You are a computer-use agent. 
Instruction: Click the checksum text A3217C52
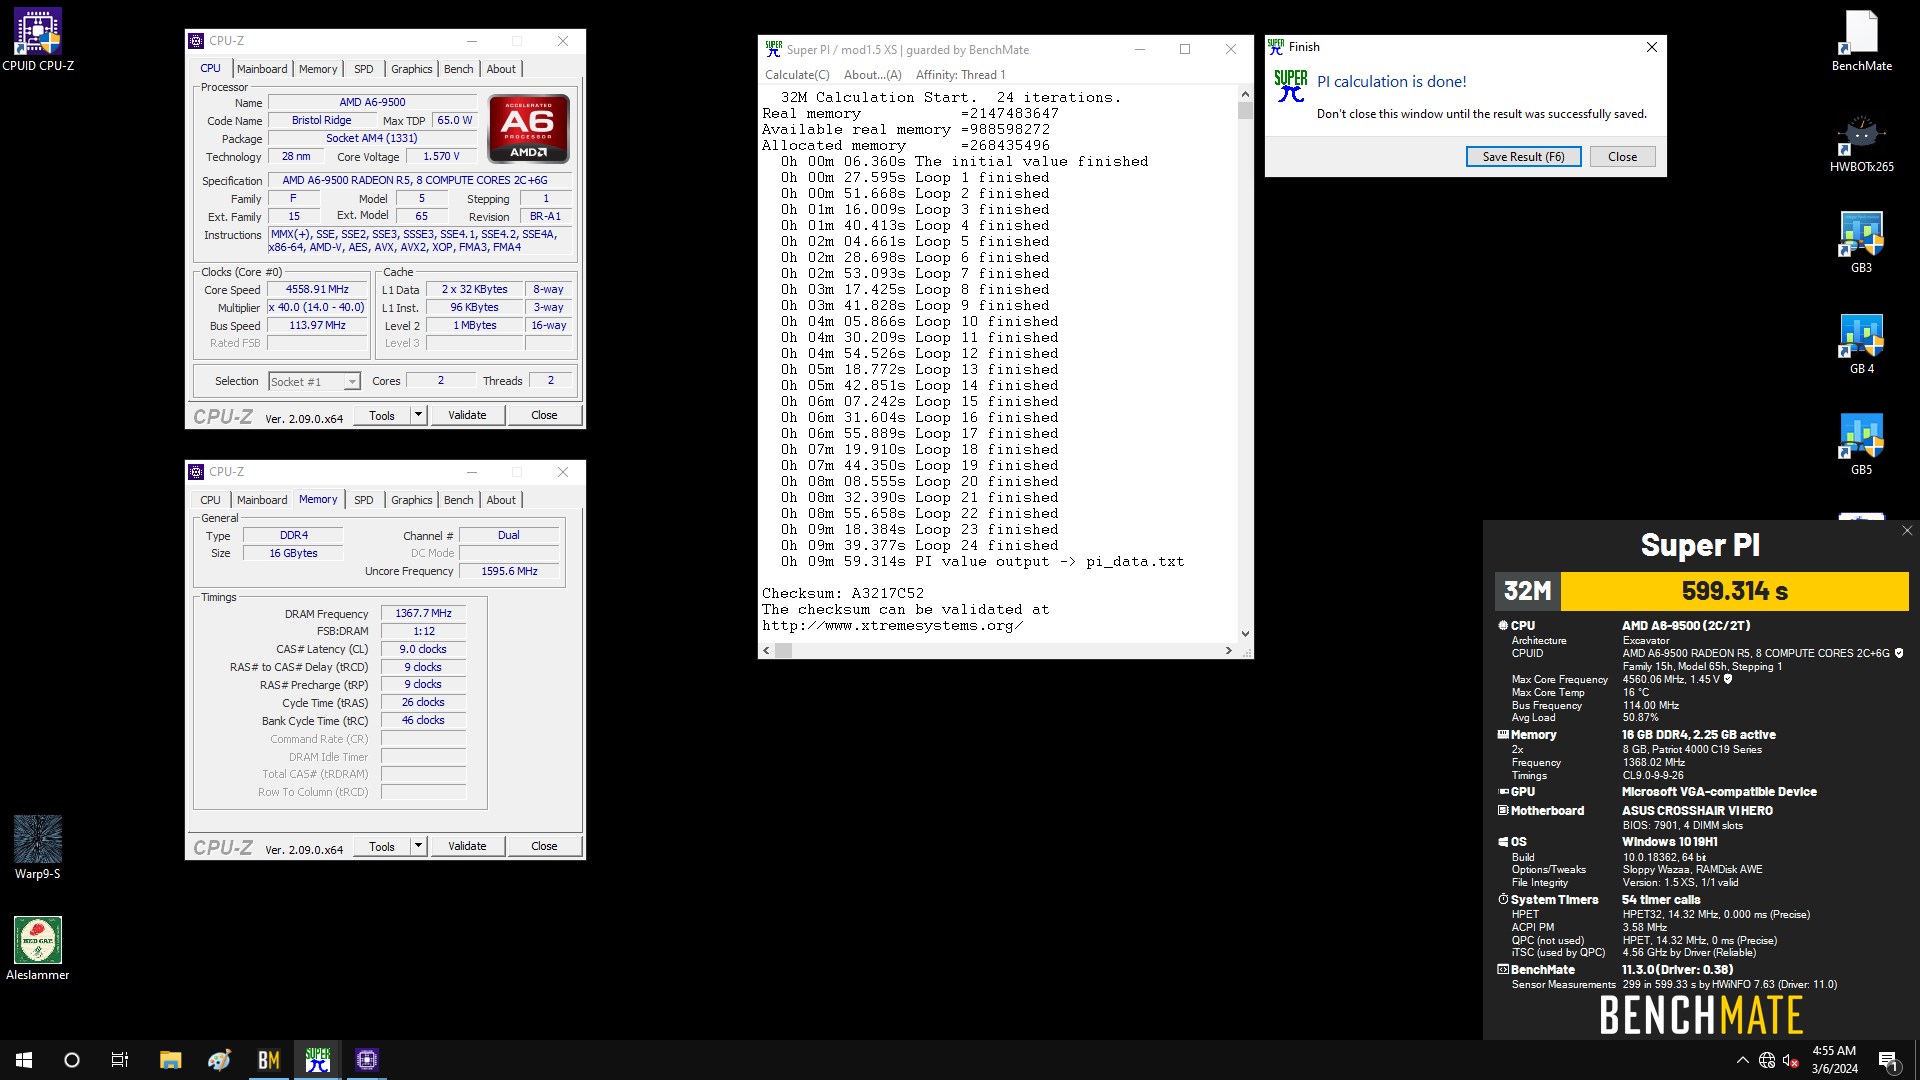[888, 594]
